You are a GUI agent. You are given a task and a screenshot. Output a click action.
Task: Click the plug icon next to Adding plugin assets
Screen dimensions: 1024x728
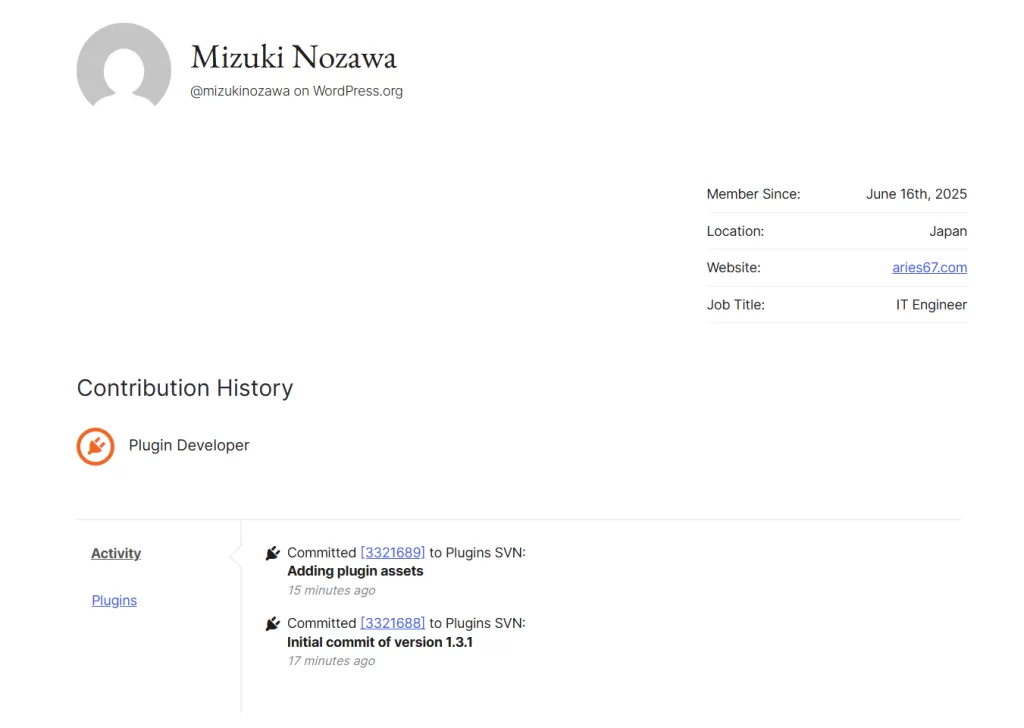coord(272,552)
